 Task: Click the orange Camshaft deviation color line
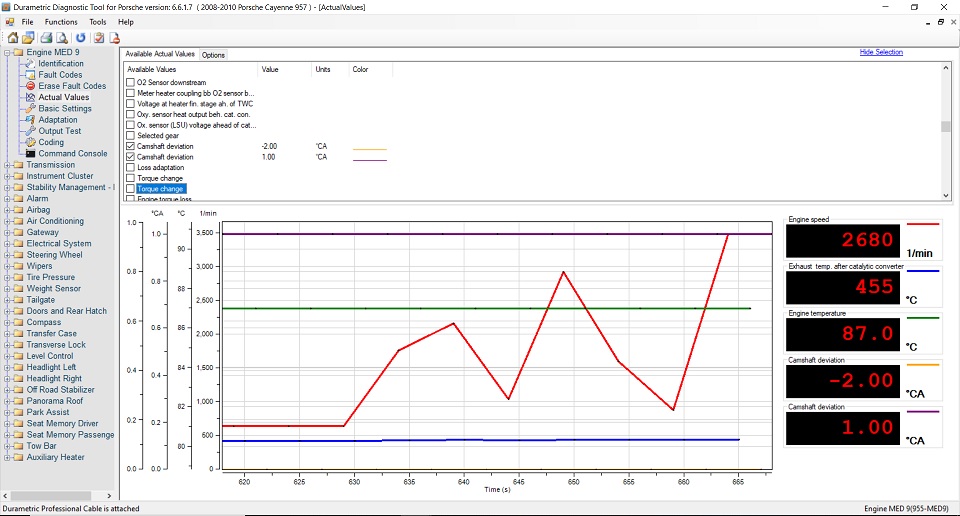[x=369, y=149]
